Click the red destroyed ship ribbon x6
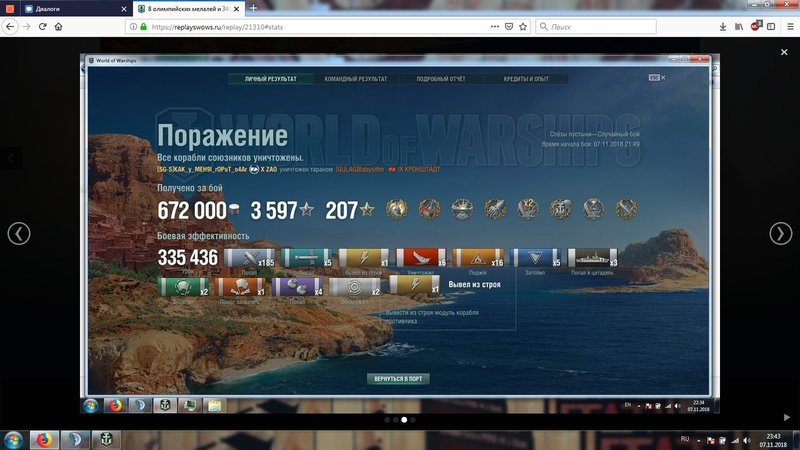The width and height of the screenshot is (800, 450). (x=421, y=258)
